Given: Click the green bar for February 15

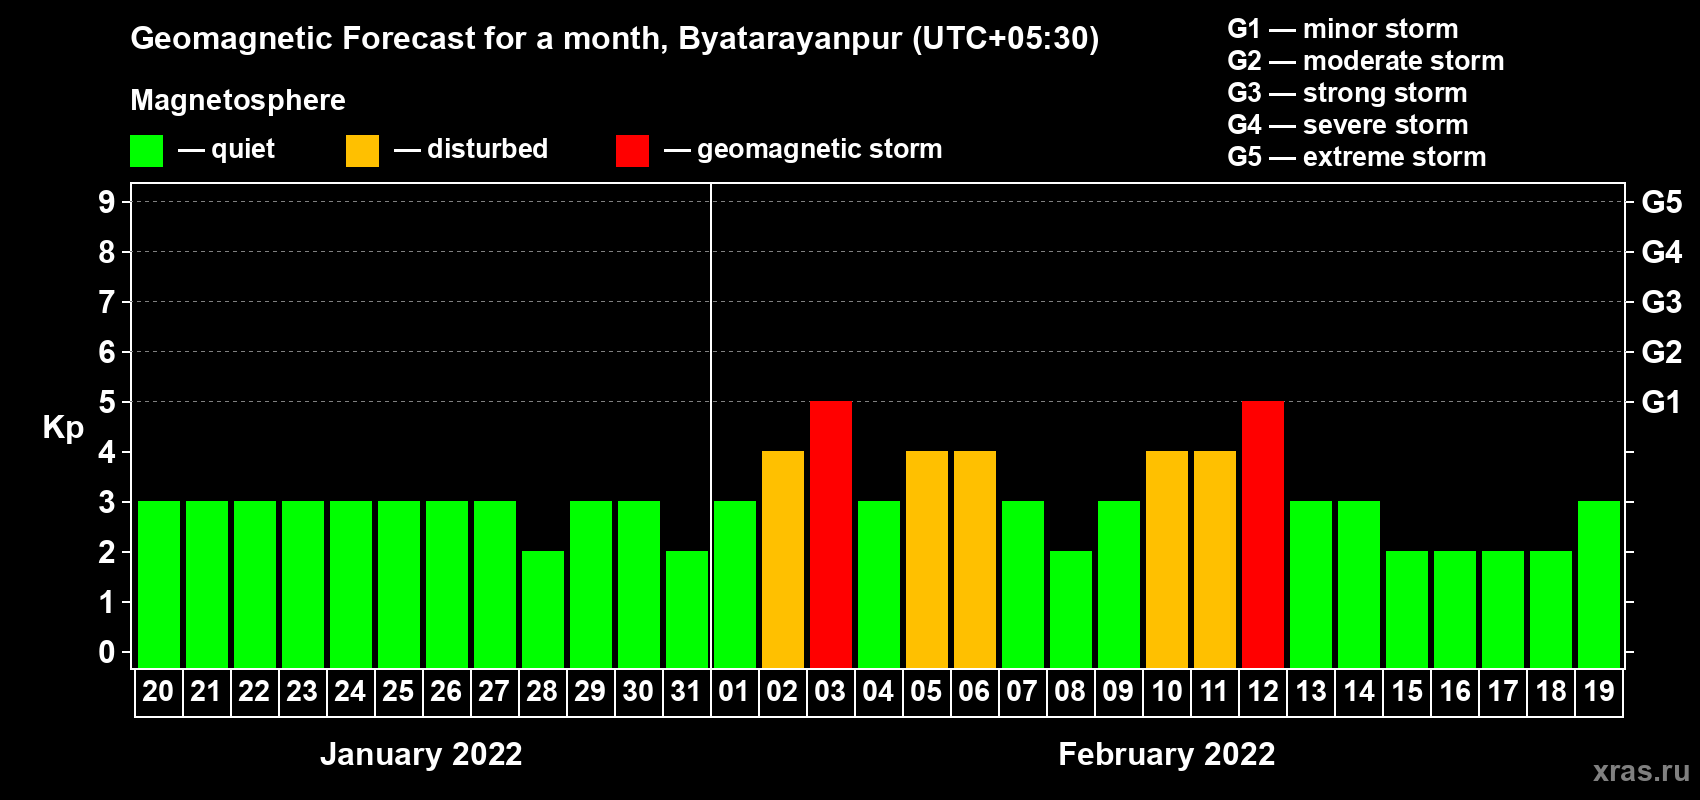Looking at the screenshot, I should click(1407, 609).
